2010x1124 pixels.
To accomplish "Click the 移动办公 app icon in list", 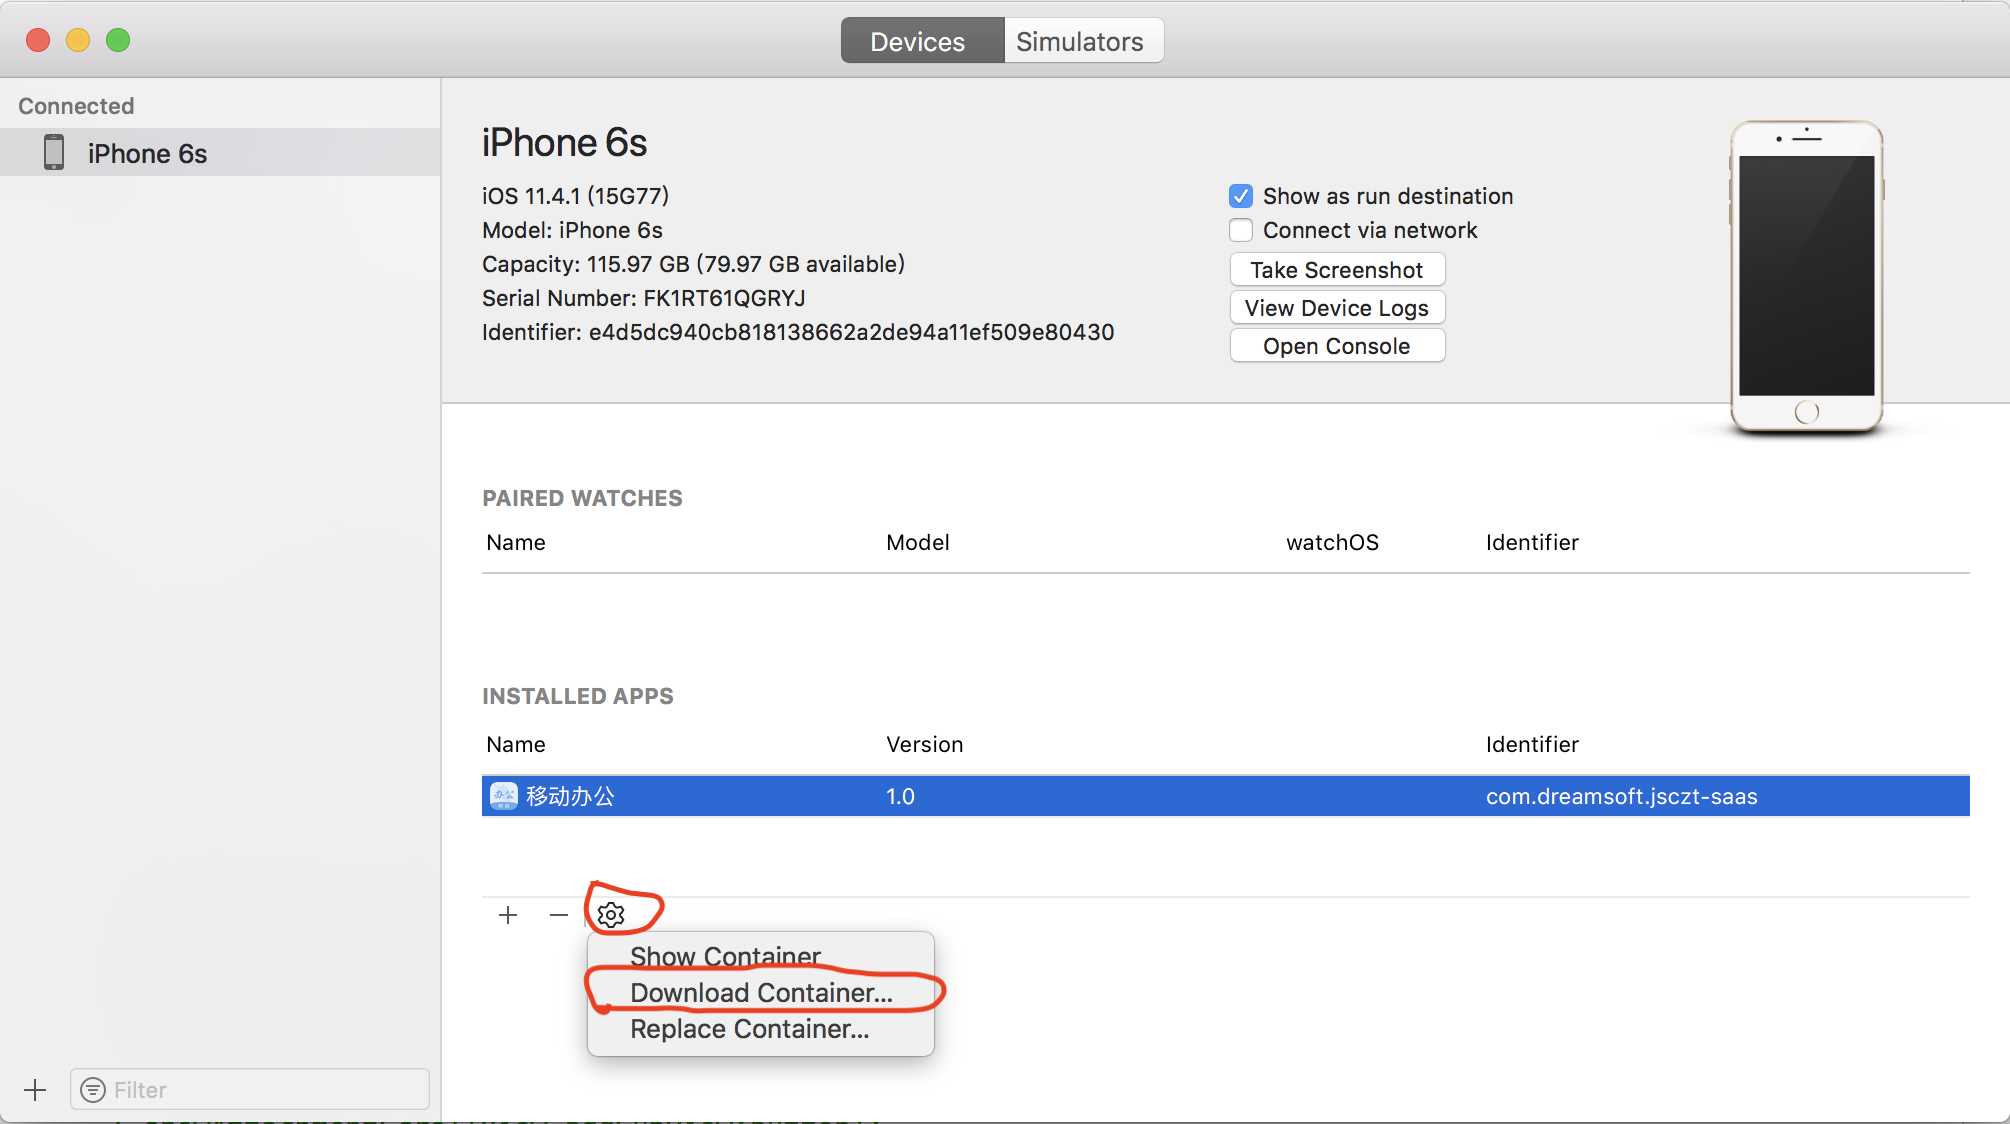I will click(503, 796).
